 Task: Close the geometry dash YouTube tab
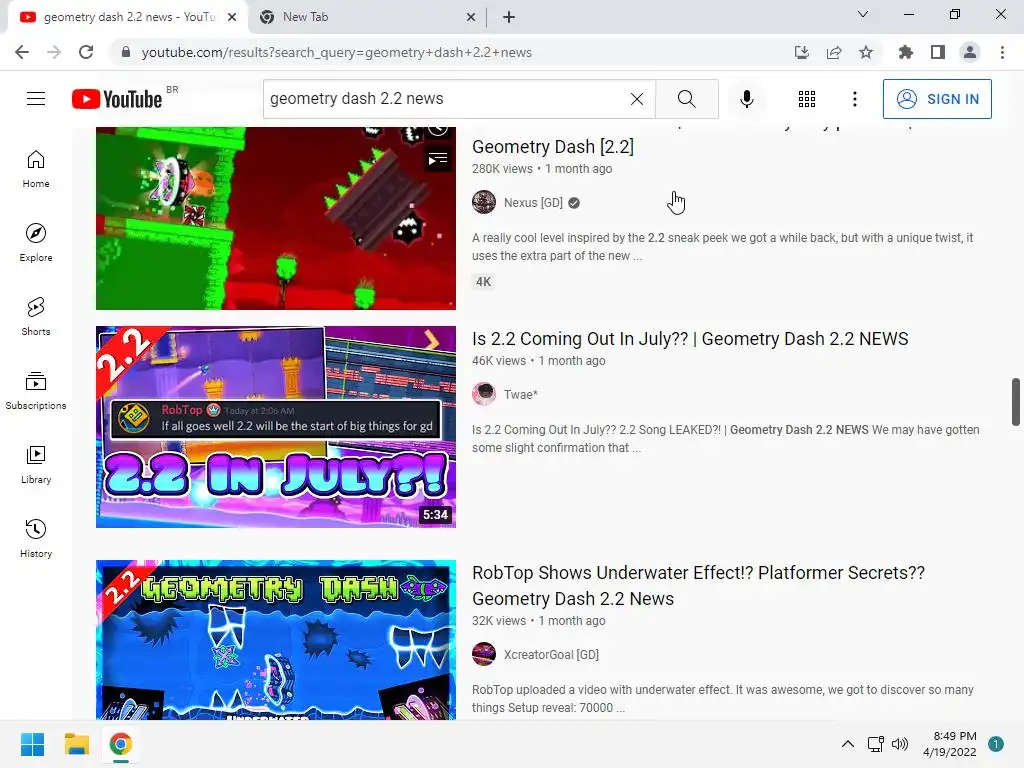(x=232, y=17)
